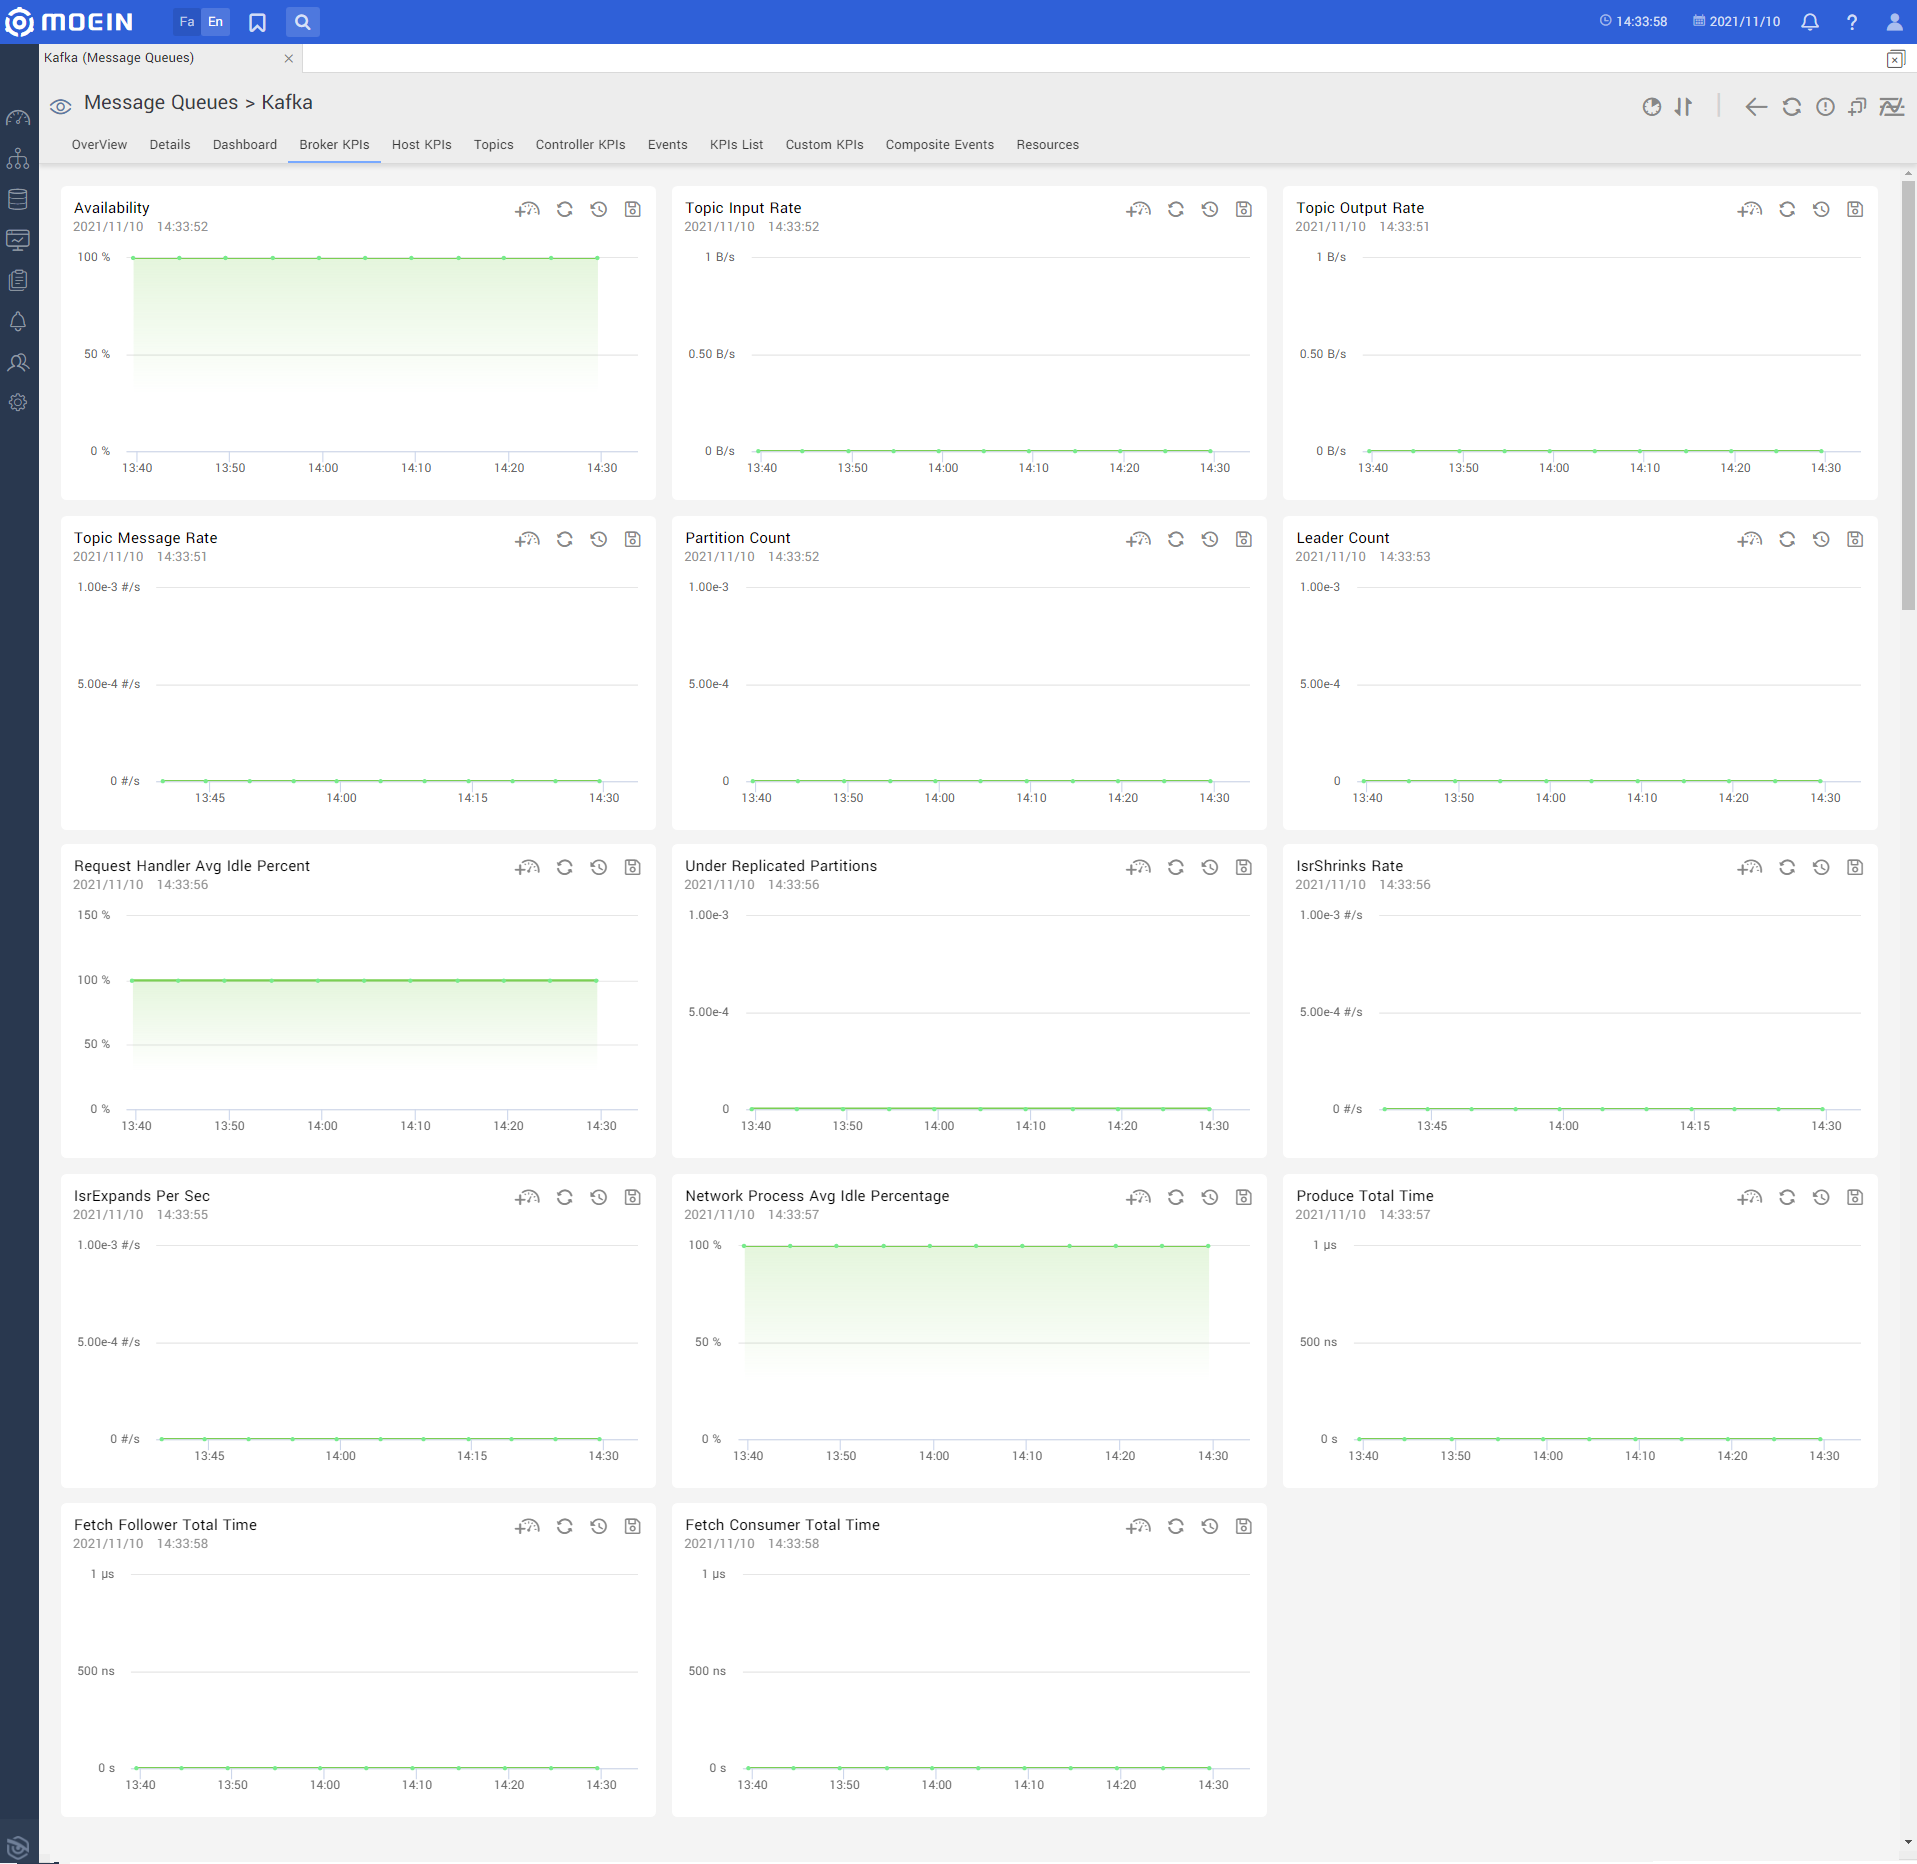Click the 2021/11/10 date in header
Viewport: 1917px width, 1864px height.
point(1745,22)
